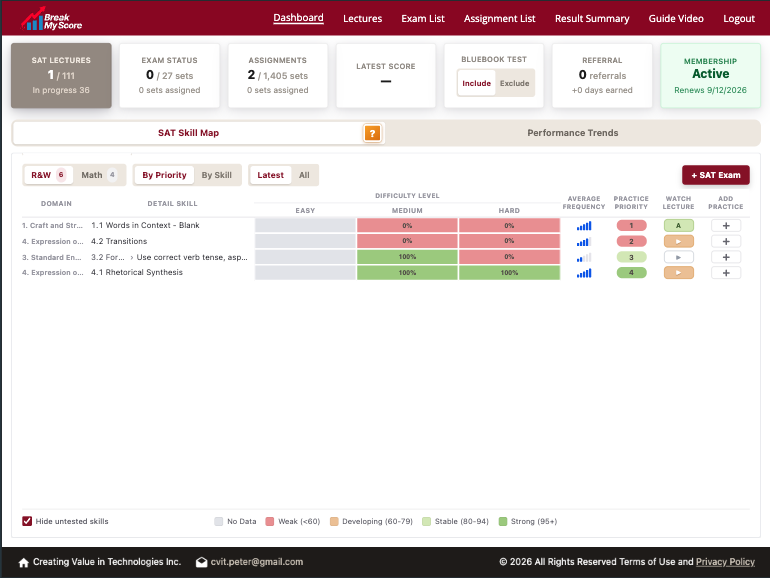Image resolution: width=770 pixels, height=578 pixels.
Task: Select Include for Bluebook Test
Action: (x=476, y=83)
